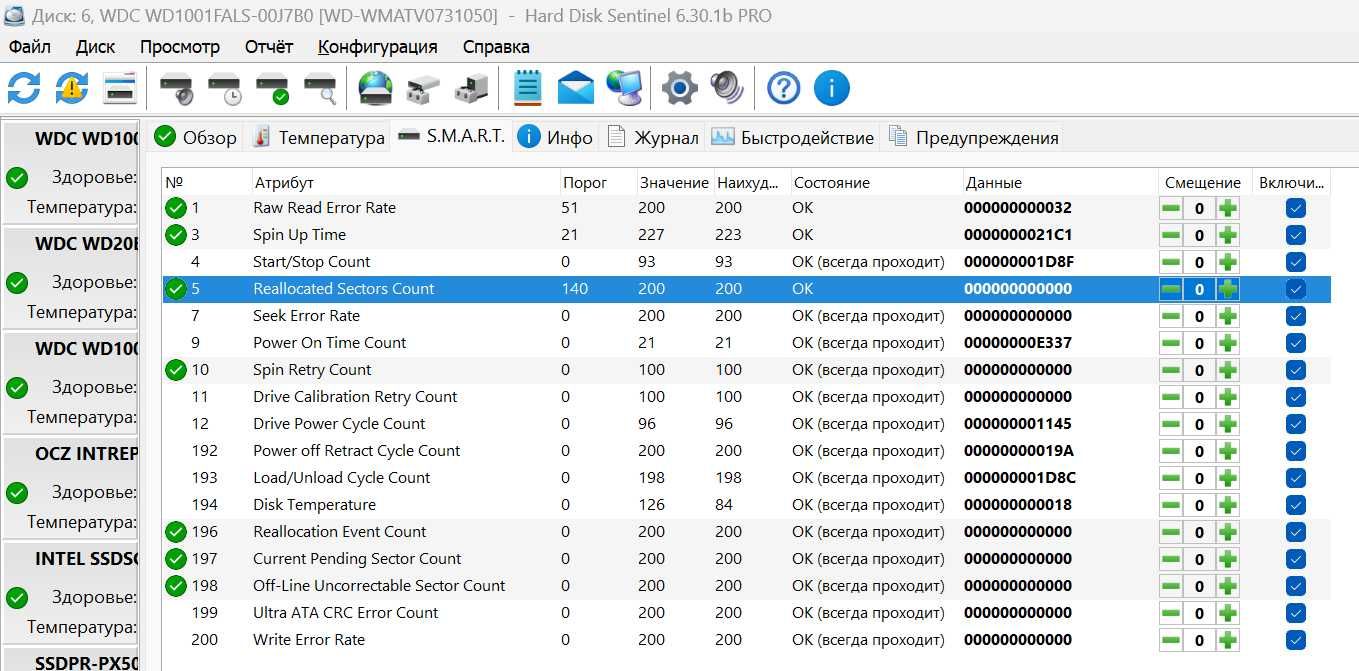Click the refresh disk information icon
The height and width of the screenshot is (671, 1359).
click(24, 88)
